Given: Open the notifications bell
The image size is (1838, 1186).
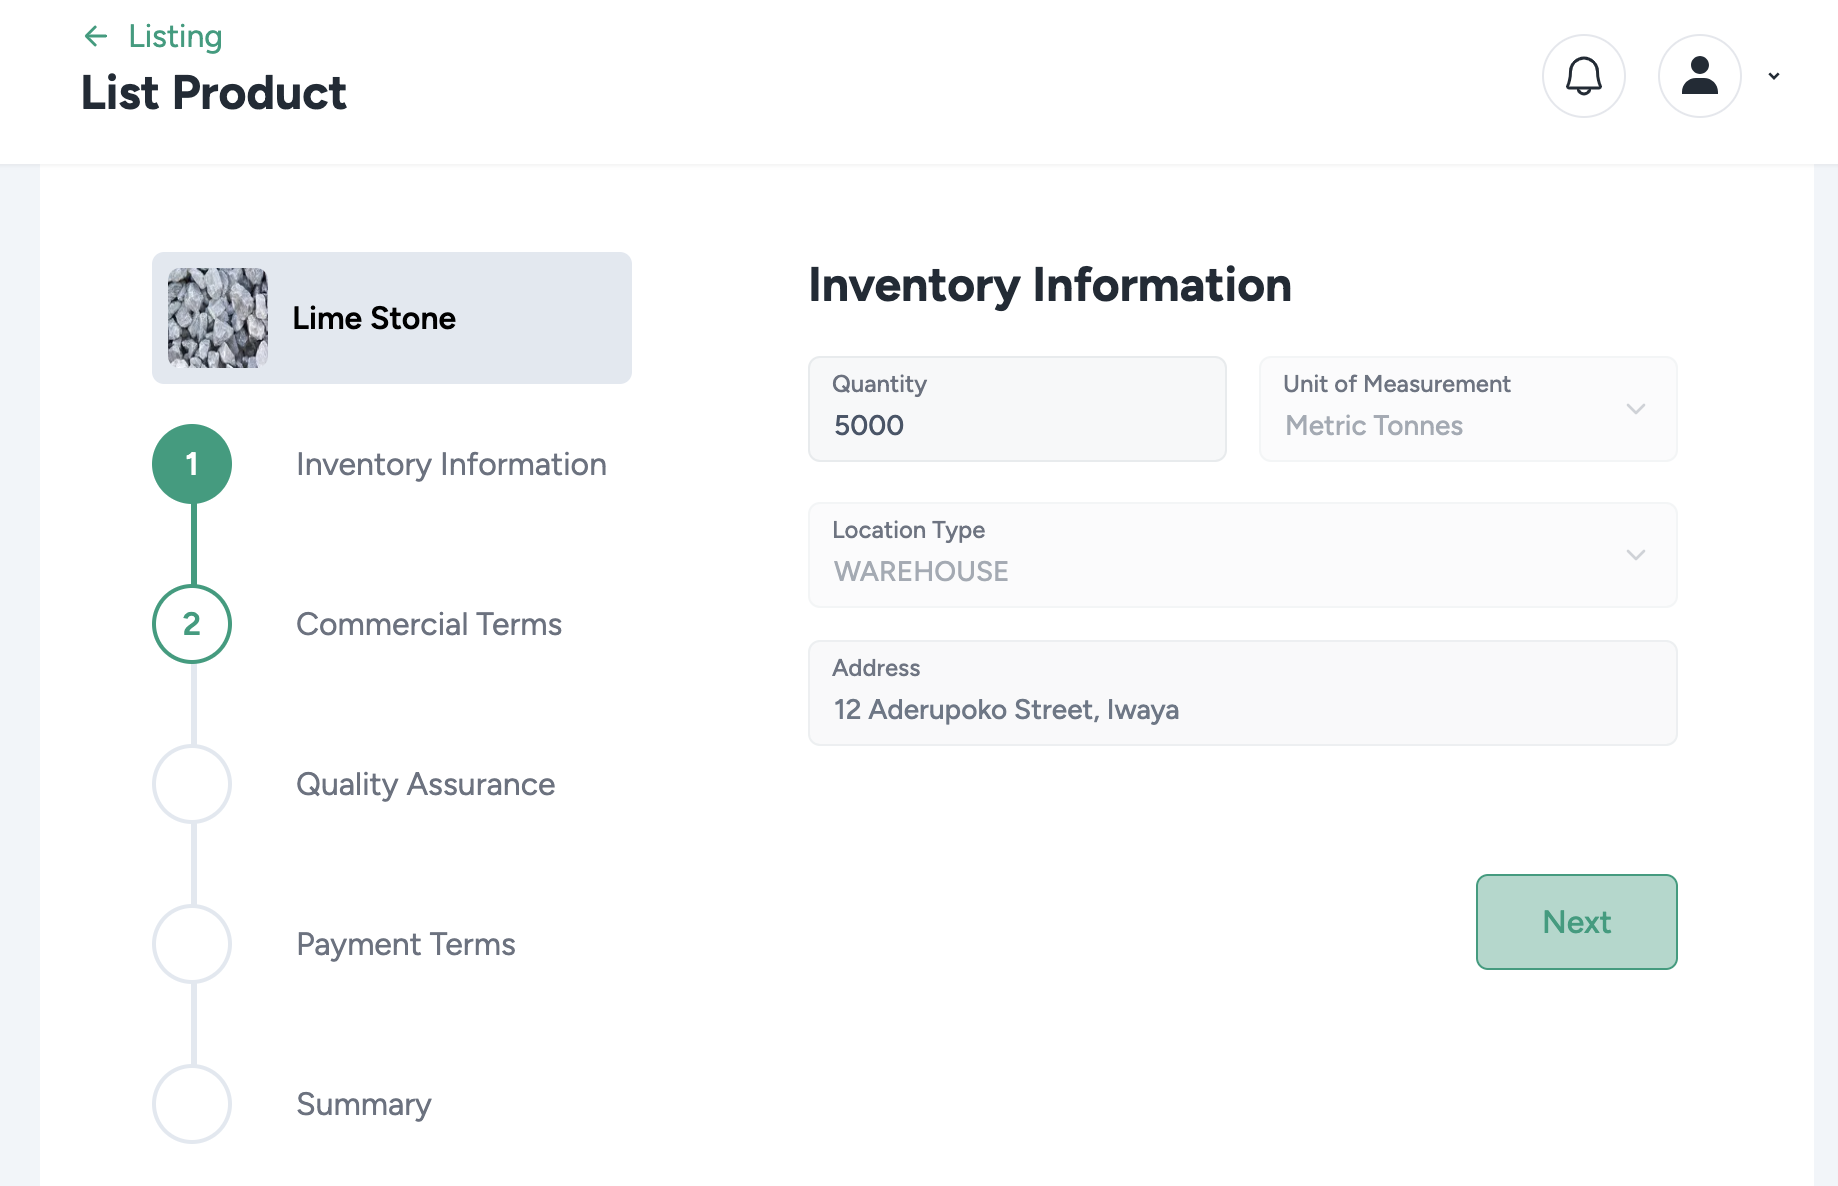Looking at the screenshot, I should 1583,76.
